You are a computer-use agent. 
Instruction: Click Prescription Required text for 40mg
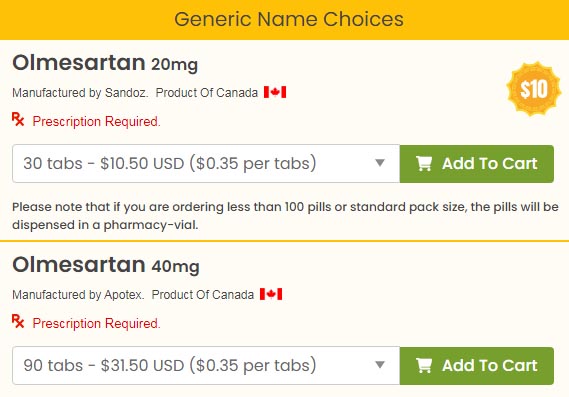97,323
